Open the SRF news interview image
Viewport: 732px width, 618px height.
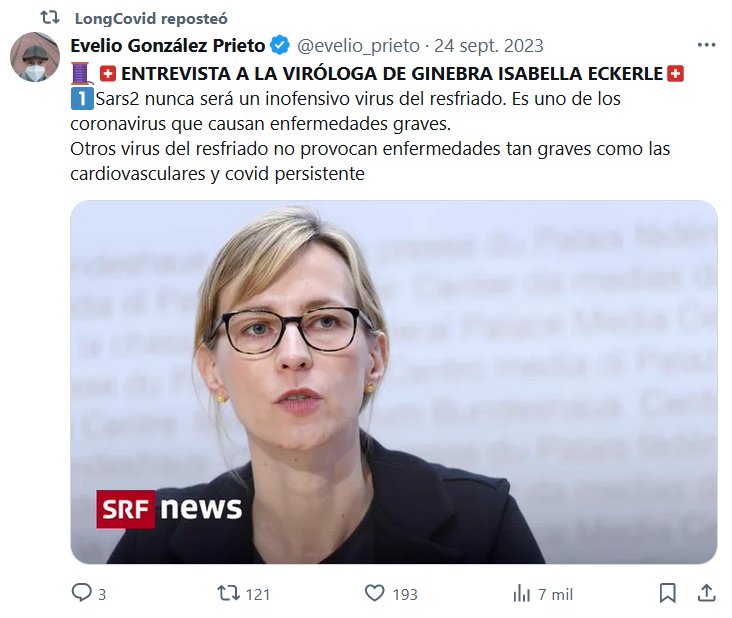[x=394, y=382]
